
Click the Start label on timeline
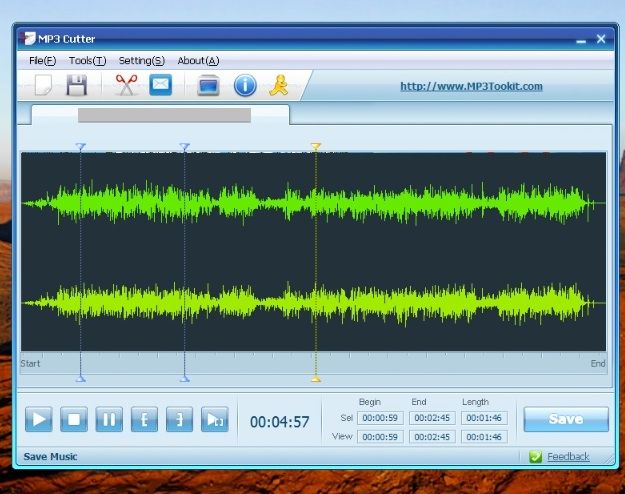coord(30,363)
